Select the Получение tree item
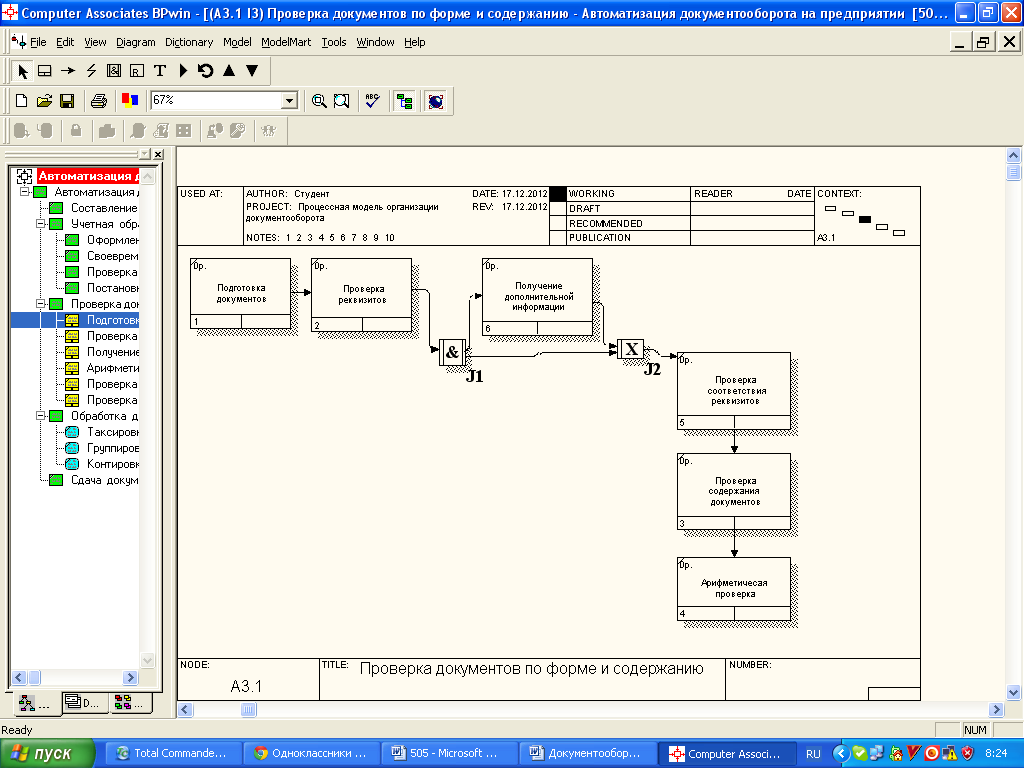 (112, 352)
